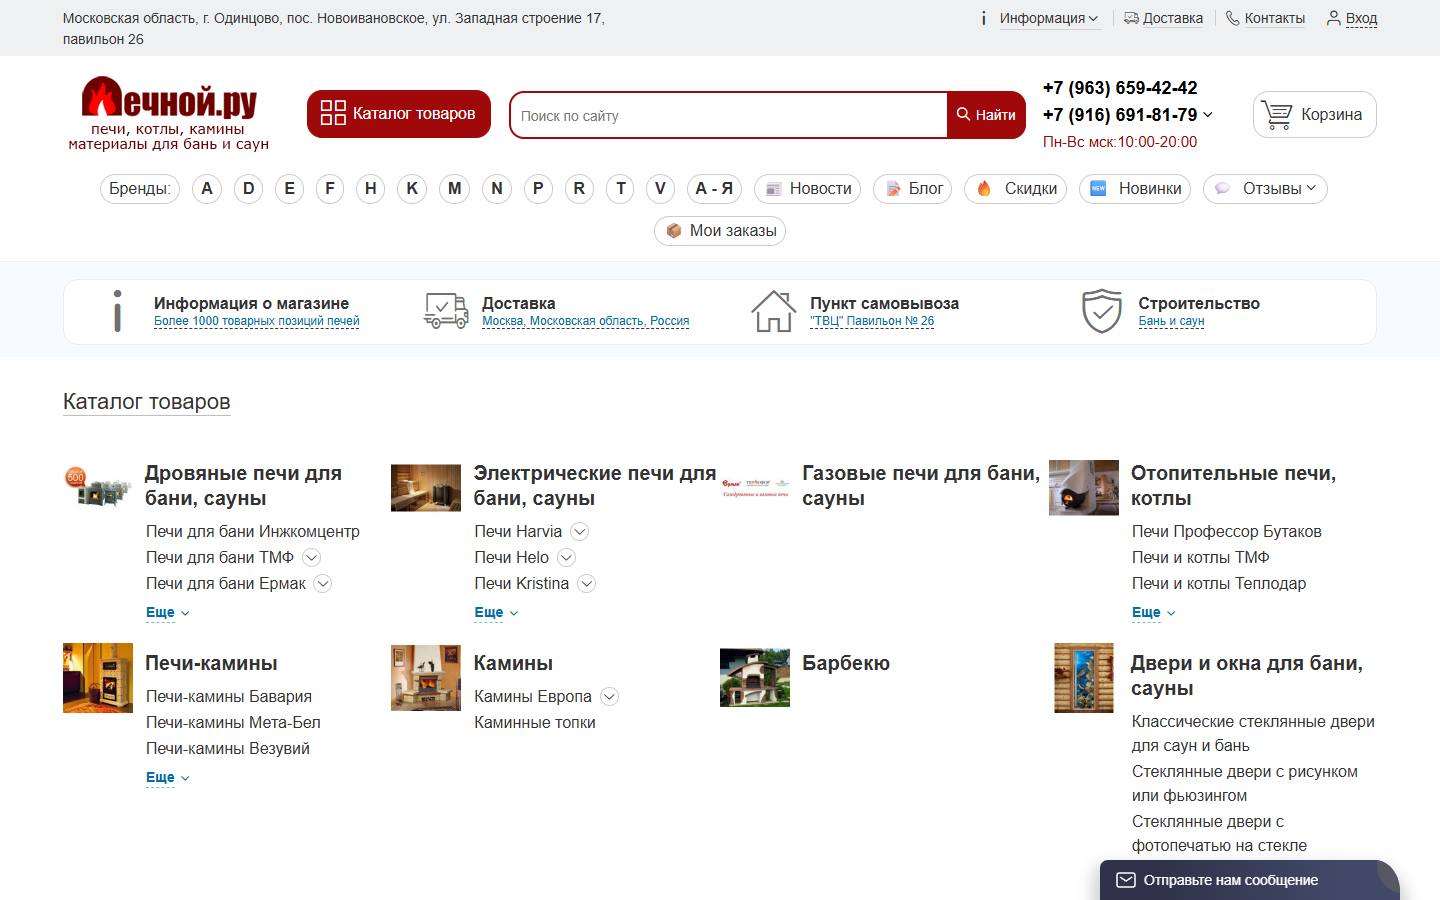Show more under Печи-камины via Еще
Screen dimensions: 1440x900
click(x=167, y=777)
